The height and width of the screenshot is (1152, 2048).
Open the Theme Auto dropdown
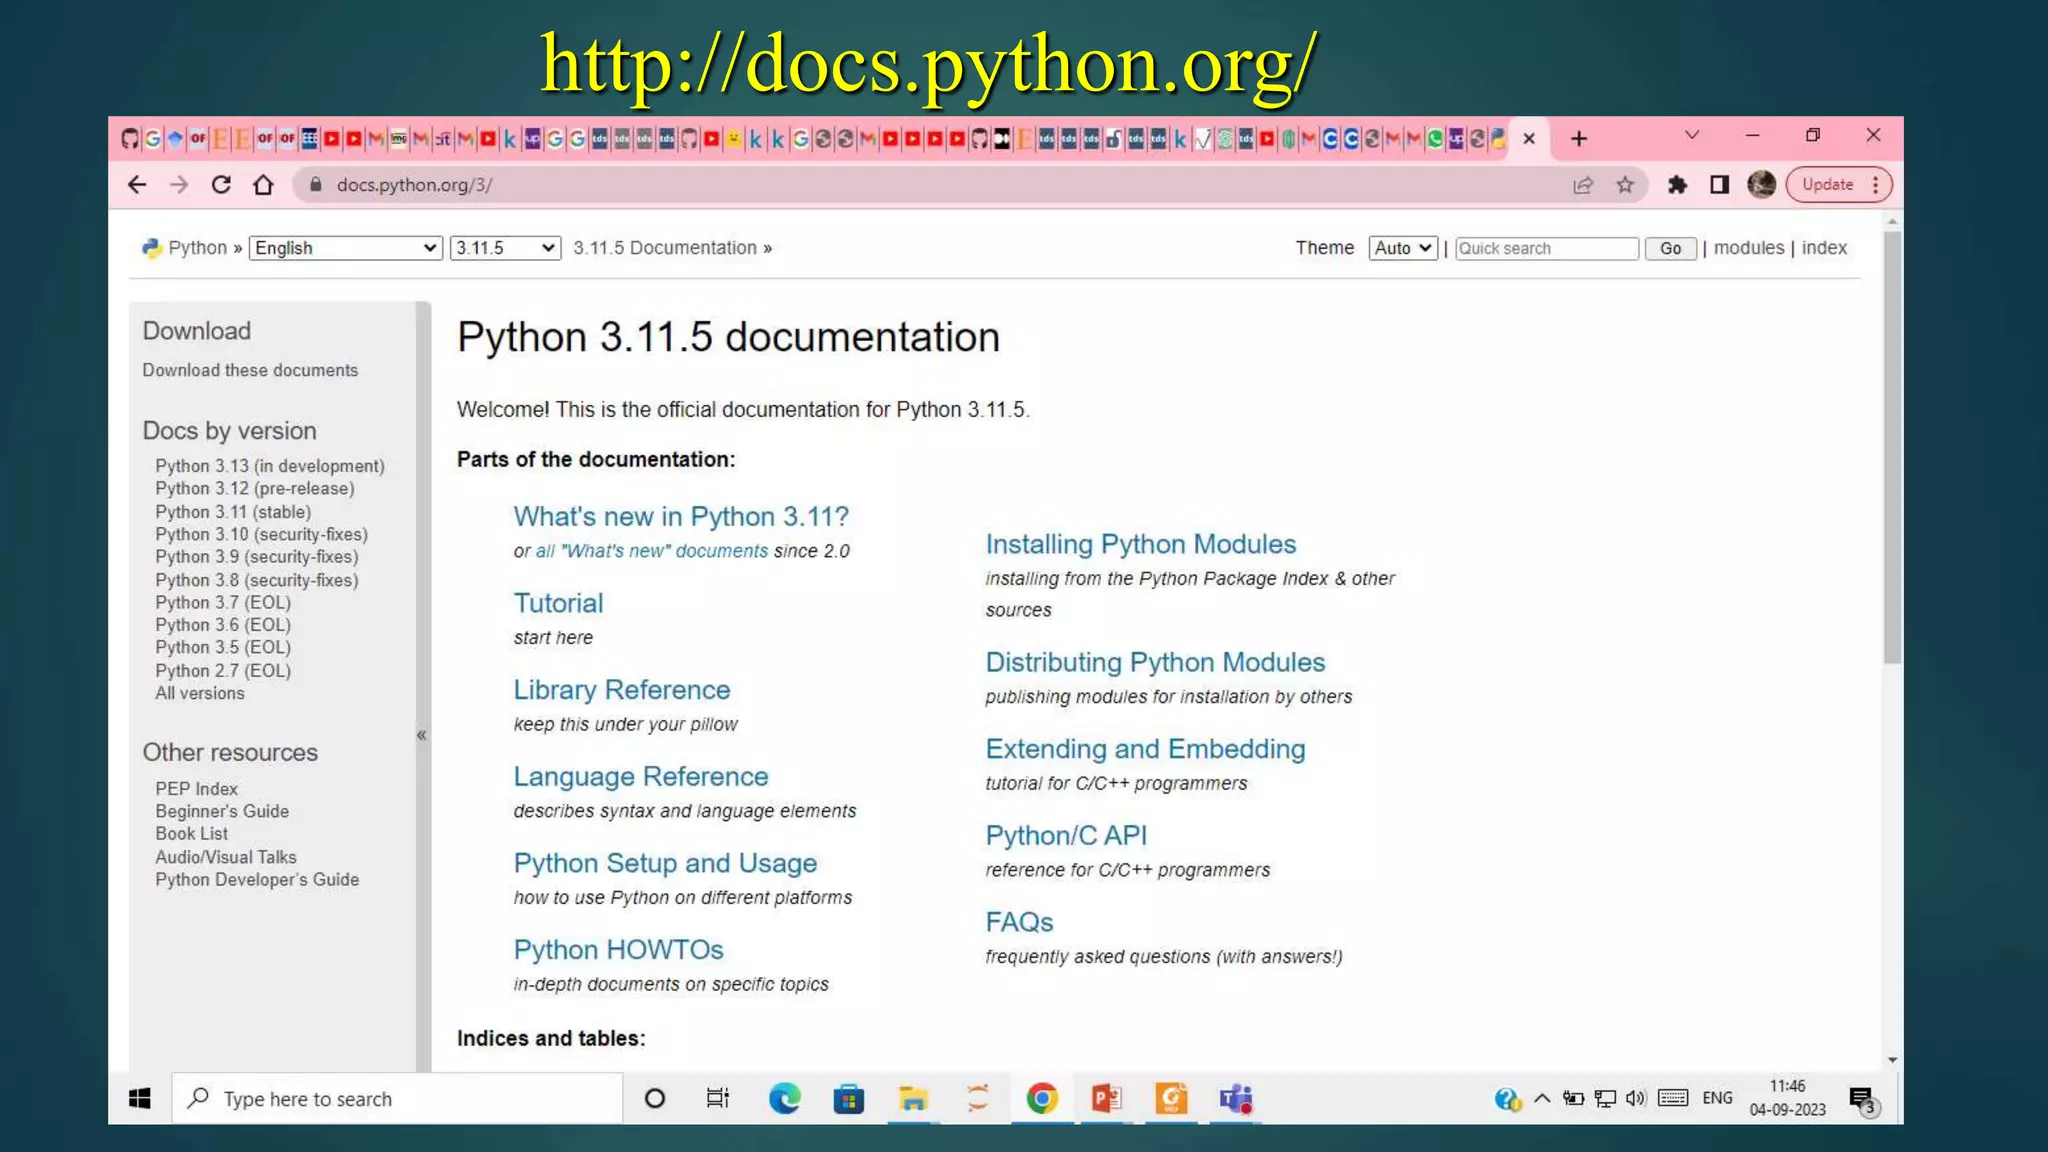(x=1403, y=248)
